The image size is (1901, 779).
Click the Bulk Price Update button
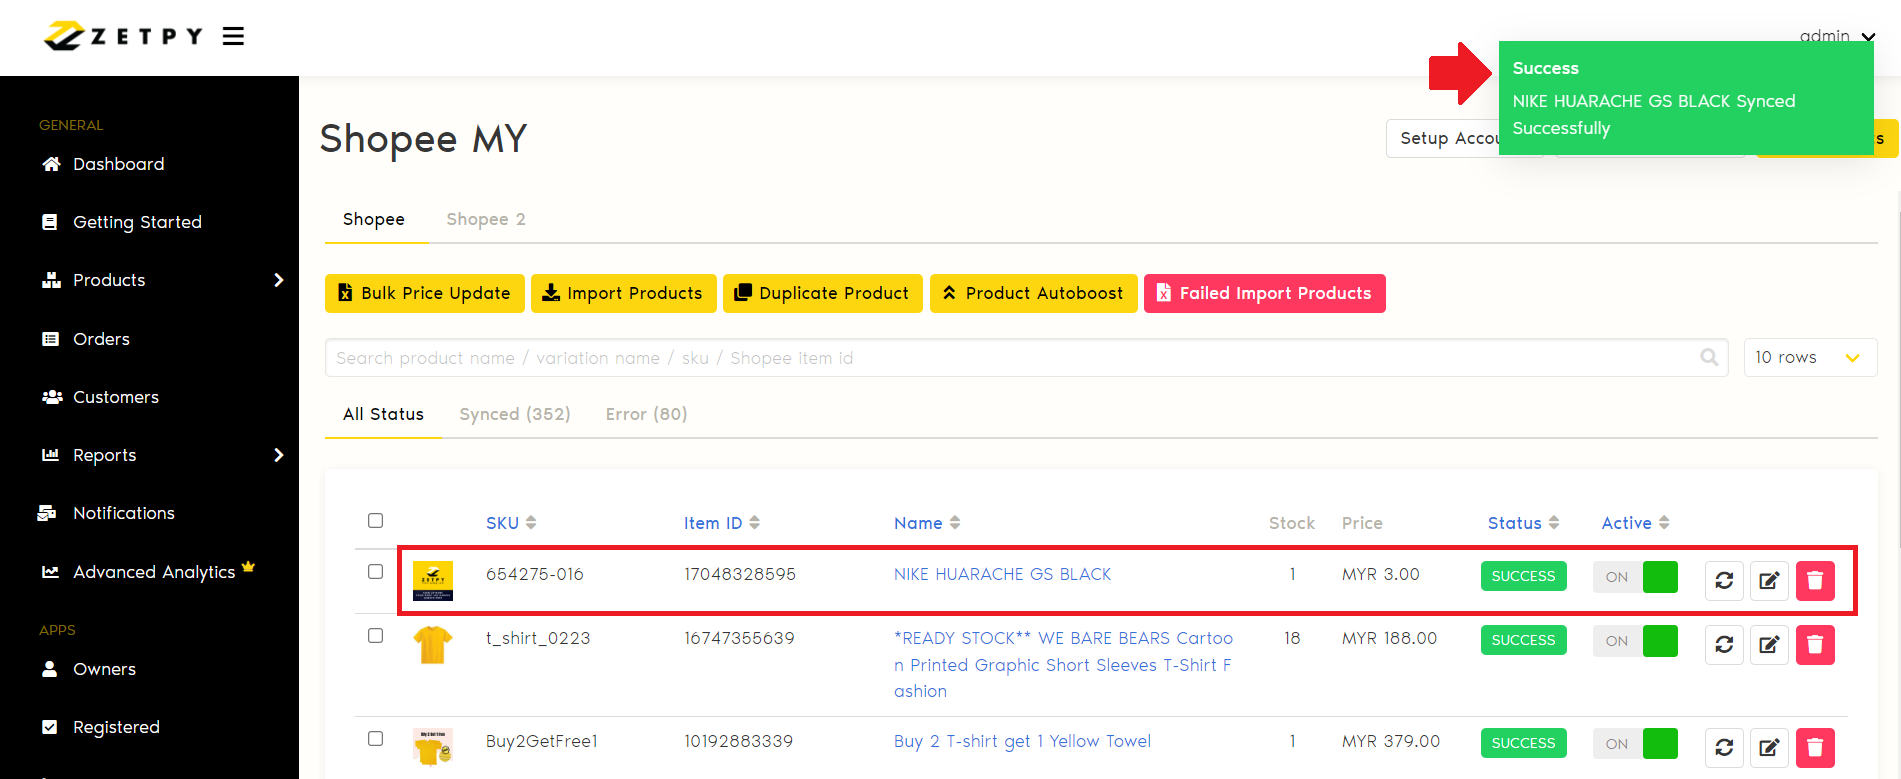pos(425,293)
